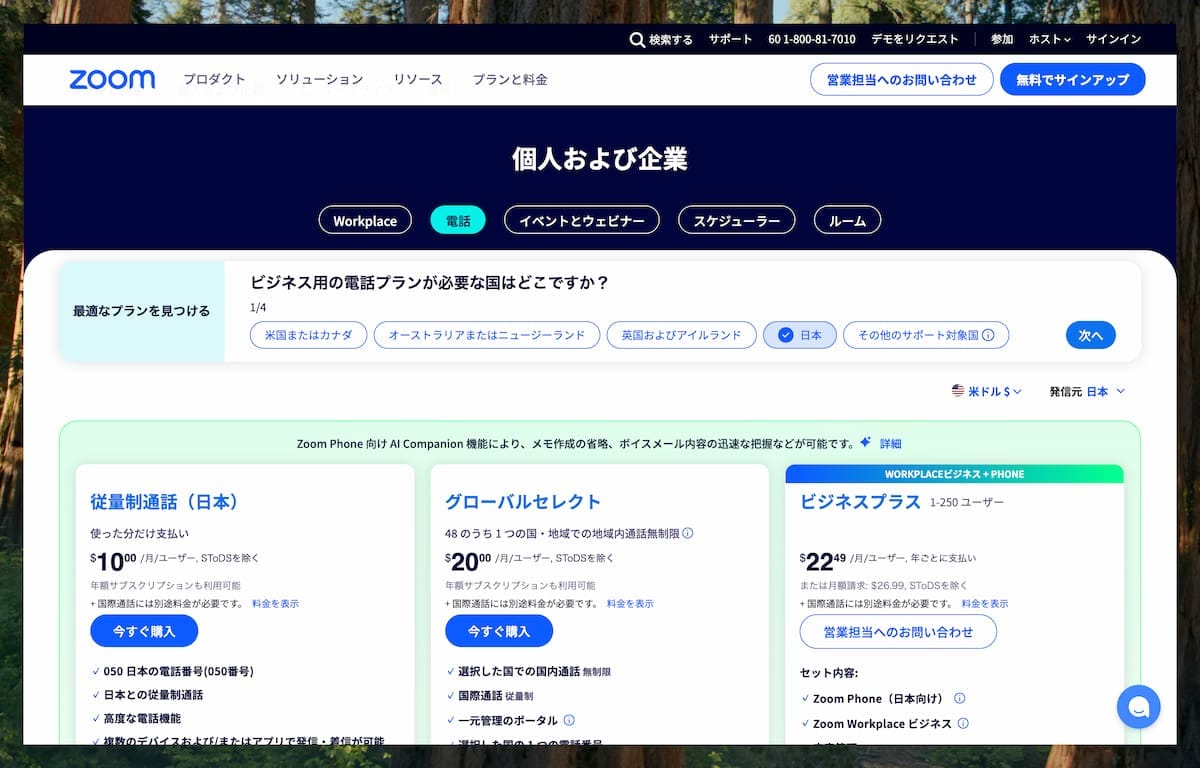This screenshot has width=1200, height=768.
Task: Click the サインイン link
Action: pyautogui.click(x=1113, y=40)
